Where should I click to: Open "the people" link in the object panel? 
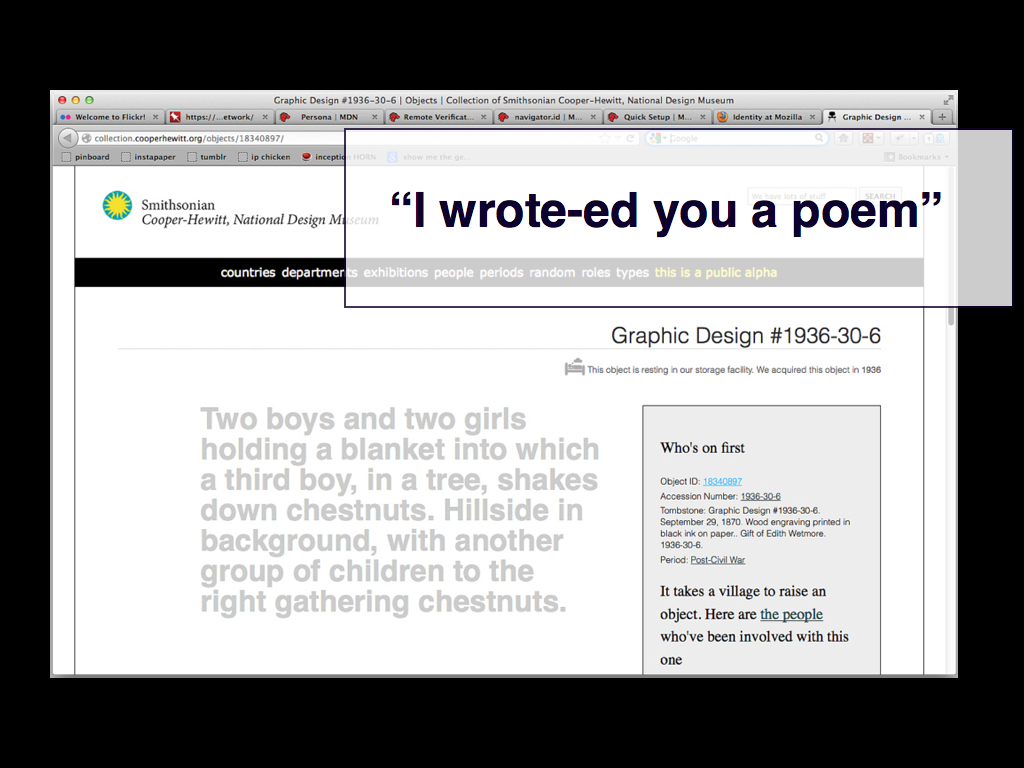tap(791, 614)
